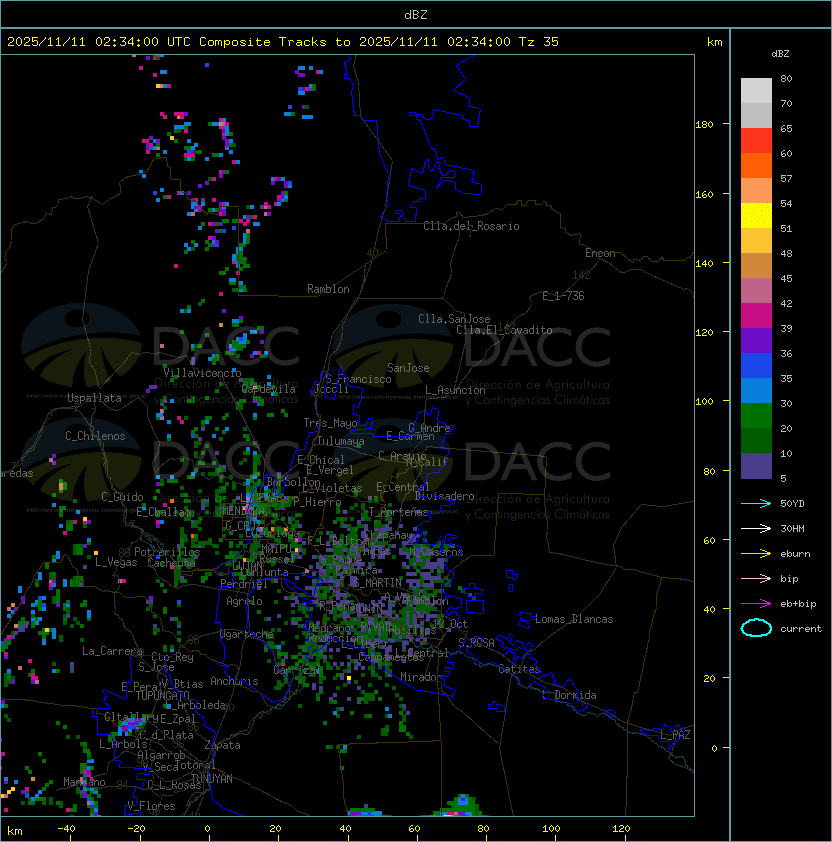Click the 'C_Guido' map label
The image size is (832, 842).
pyautogui.click(x=122, y=497)
